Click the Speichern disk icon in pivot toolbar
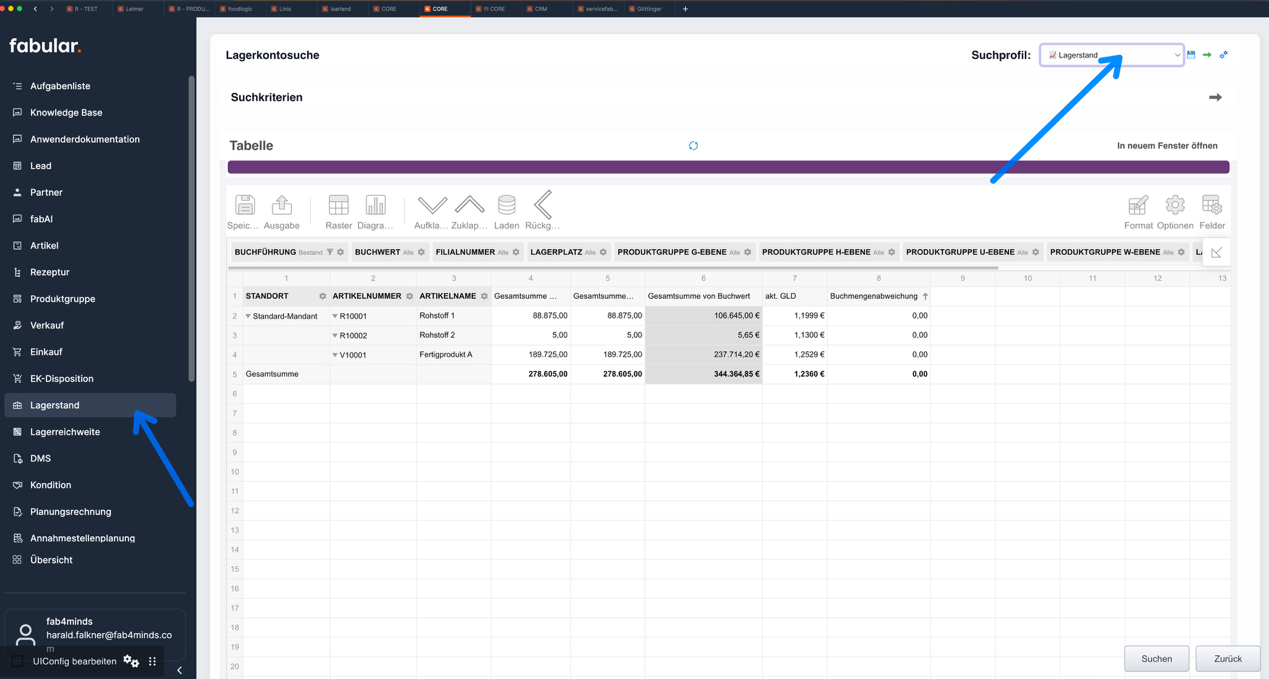This screenshot has height=679, width=1269. click(x=245, y=206)
